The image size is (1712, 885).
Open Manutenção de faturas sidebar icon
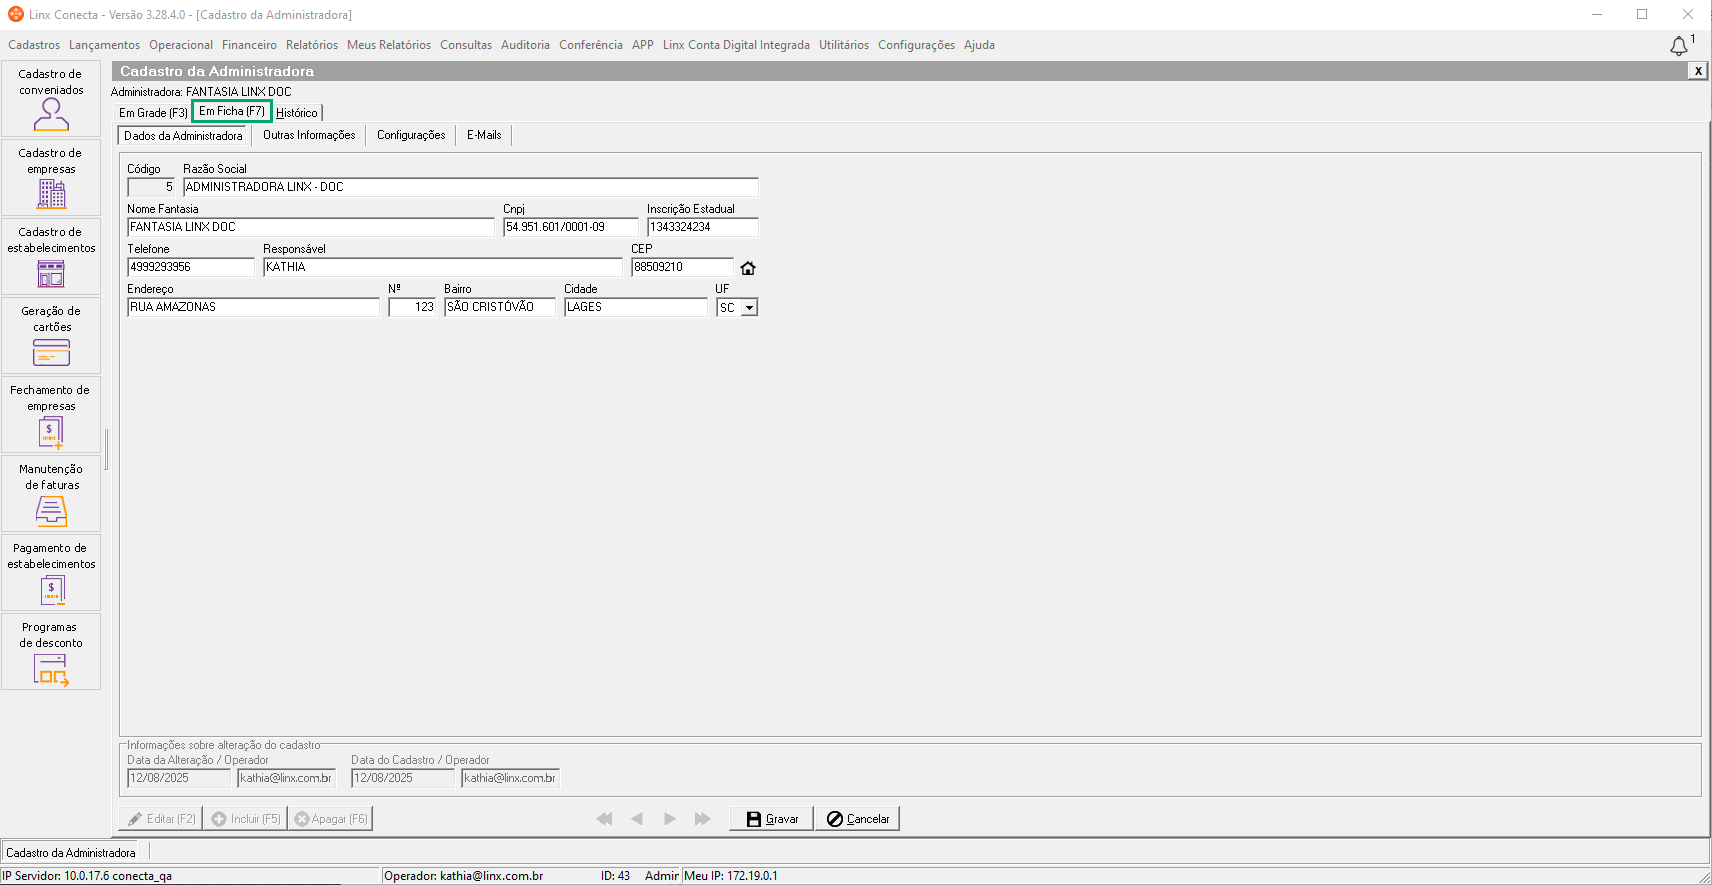(51, 494)
